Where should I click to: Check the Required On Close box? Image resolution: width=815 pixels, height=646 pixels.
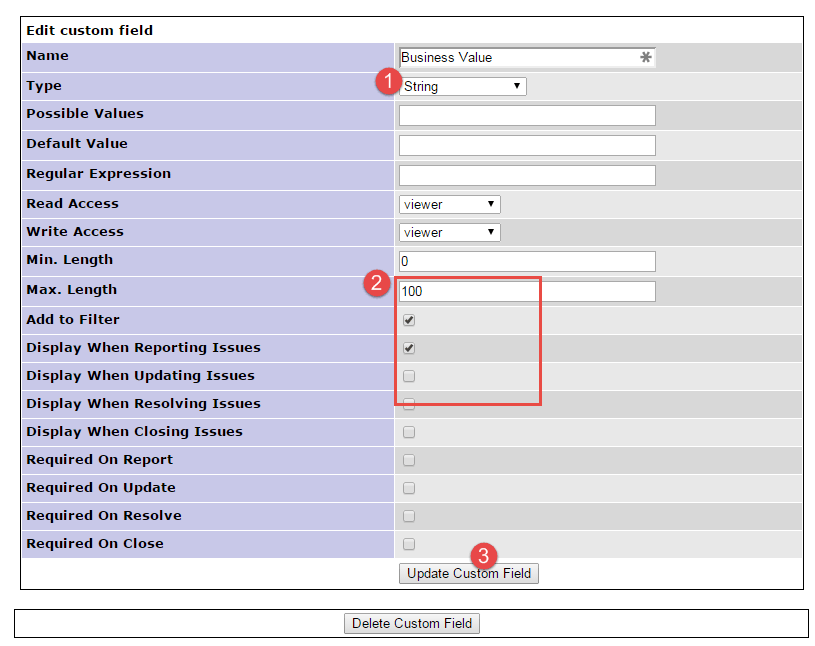(409, 545)
